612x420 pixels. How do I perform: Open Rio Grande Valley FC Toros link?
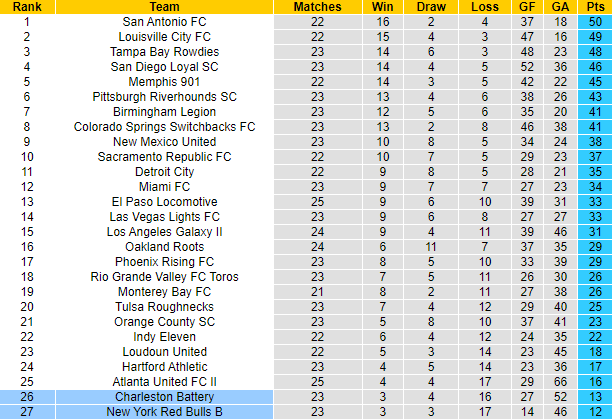coord(164,277)
